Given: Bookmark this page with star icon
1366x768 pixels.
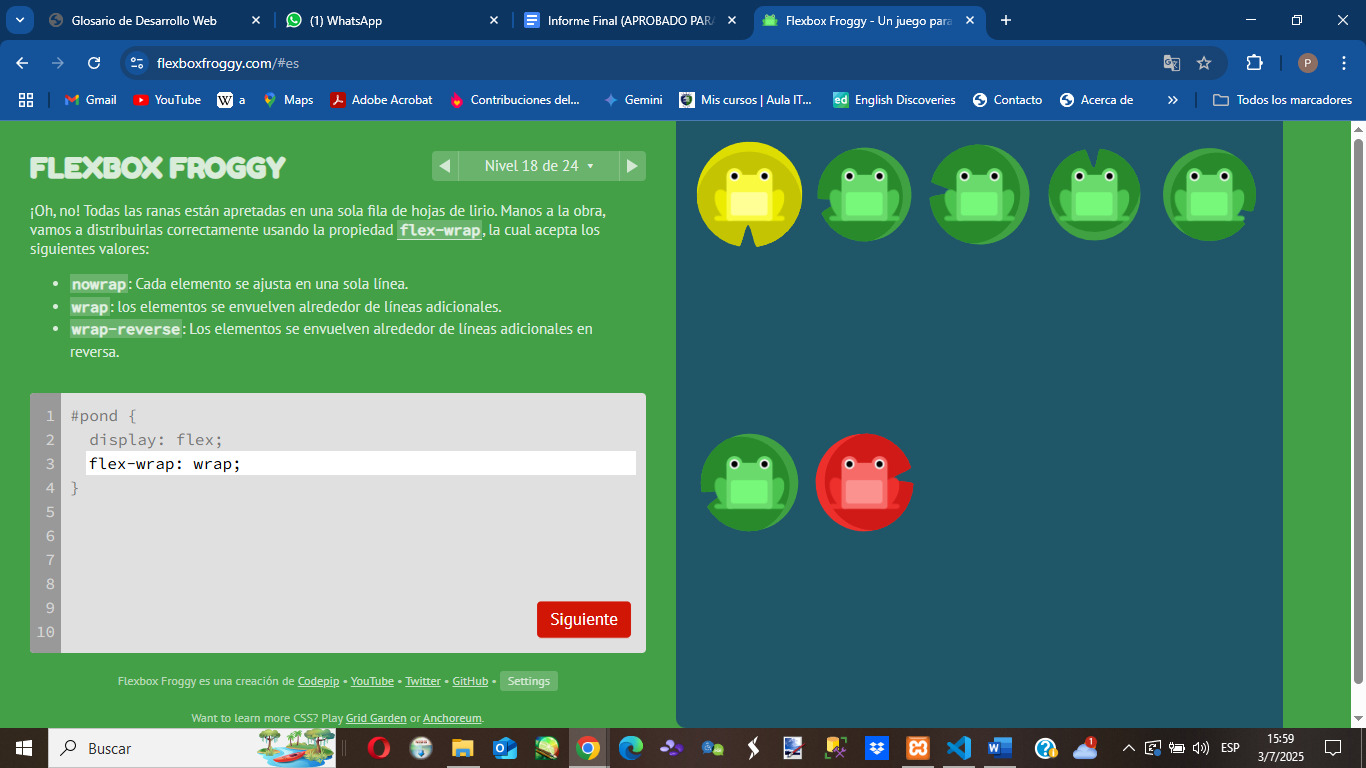Looking at the screenshot, I should (1204, 63).
